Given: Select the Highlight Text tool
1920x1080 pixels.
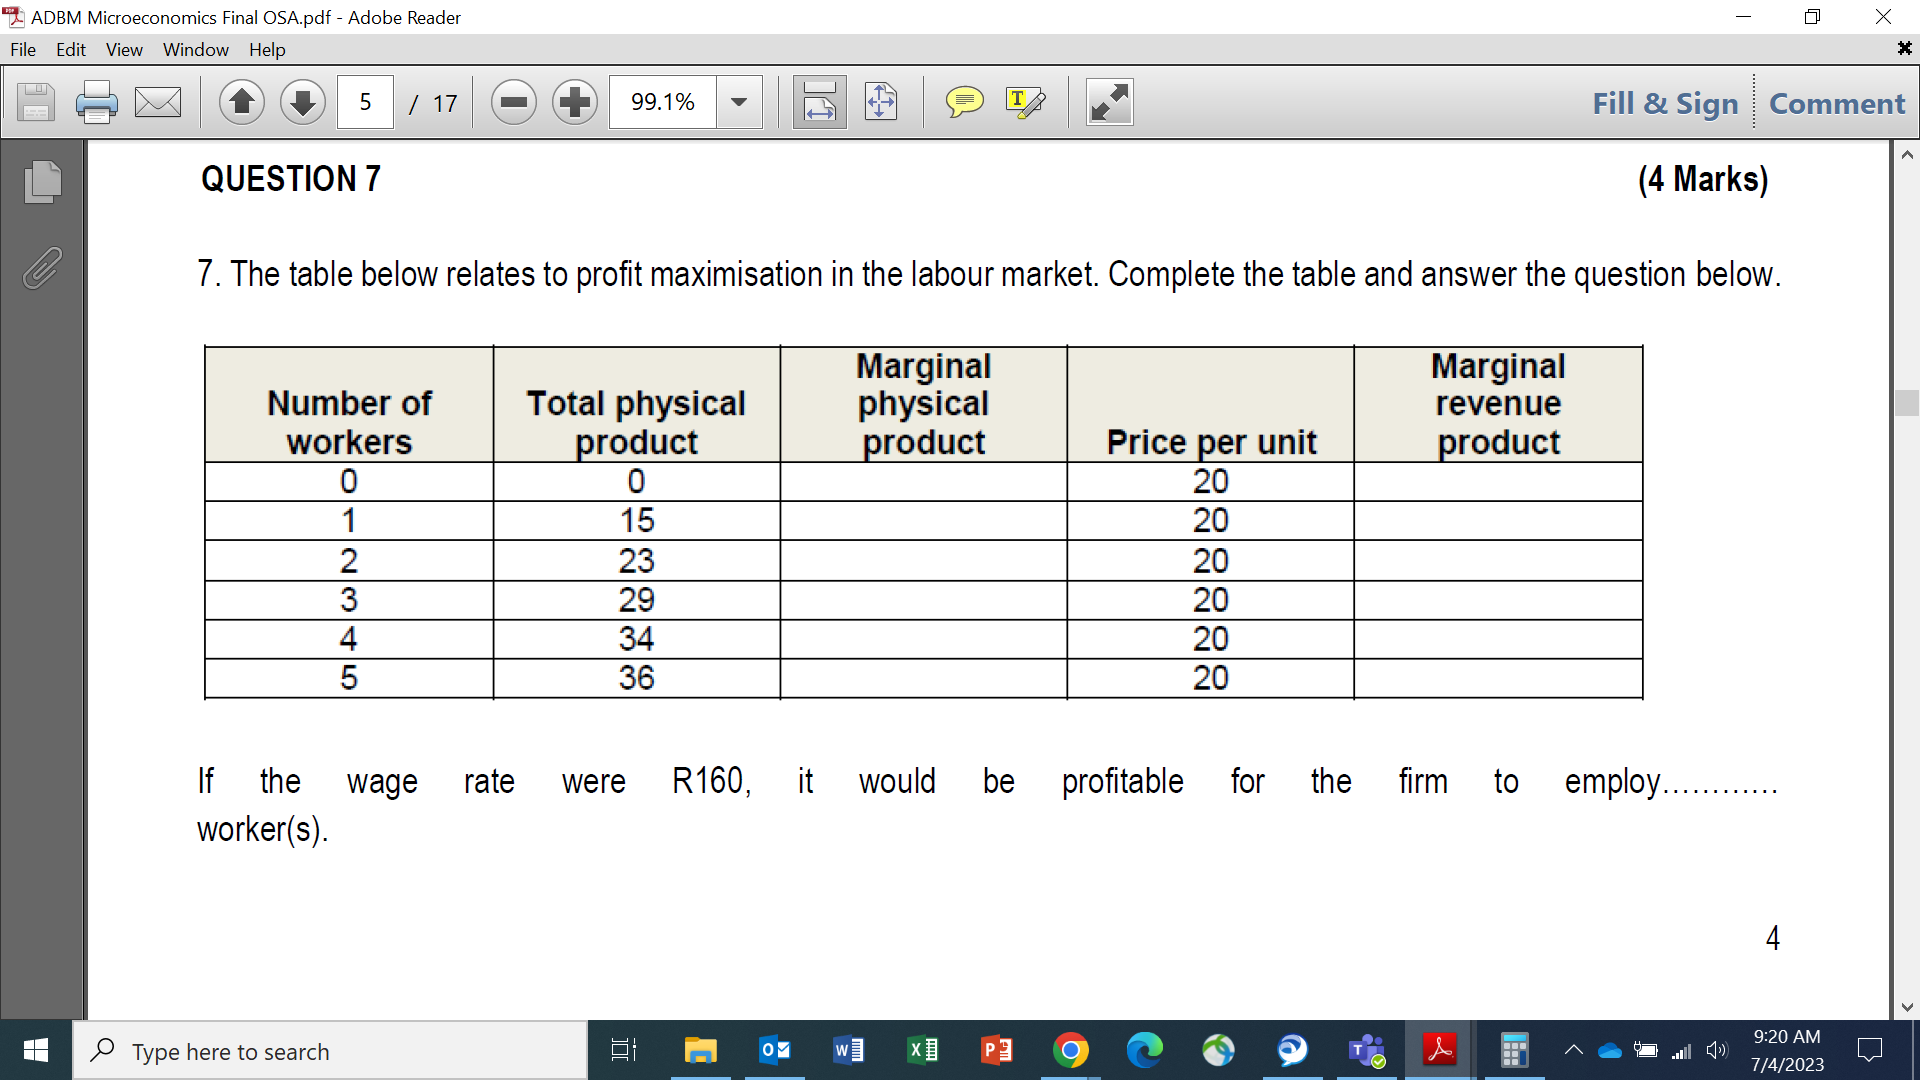Looking at the screenshot, I should click(1026, 101).
